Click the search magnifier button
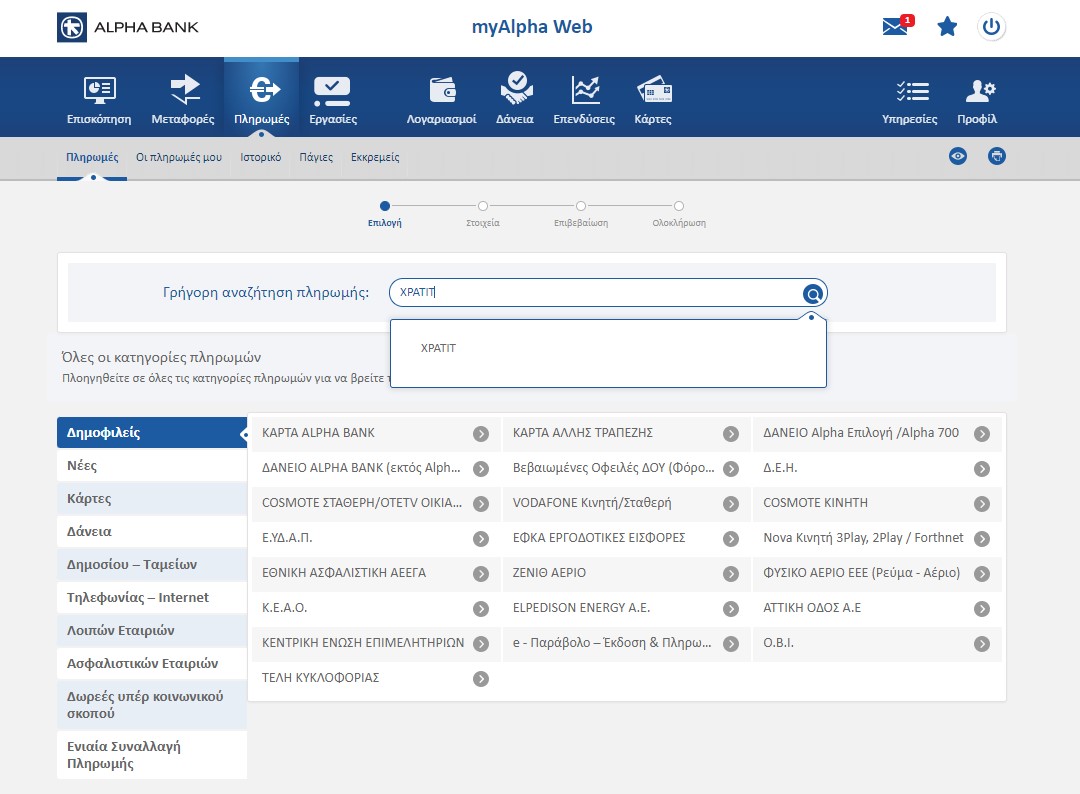 (813, 294)
